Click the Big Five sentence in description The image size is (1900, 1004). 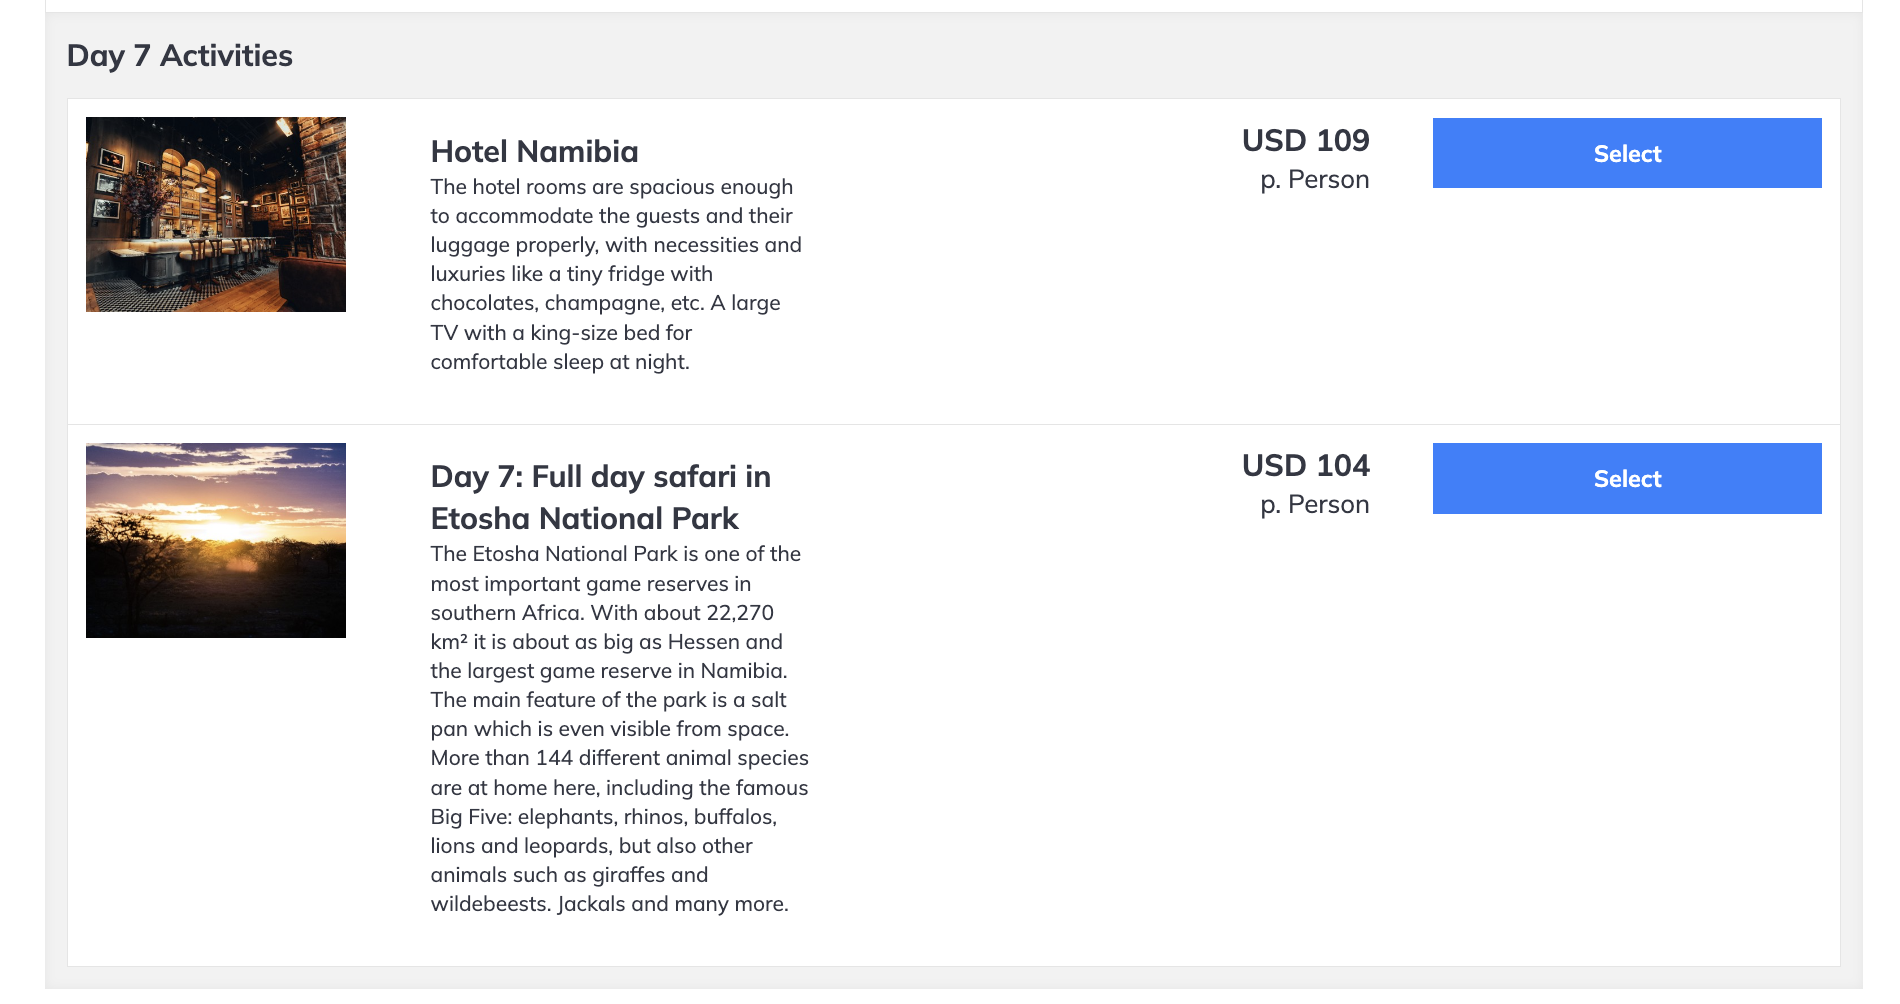(603, 817)
